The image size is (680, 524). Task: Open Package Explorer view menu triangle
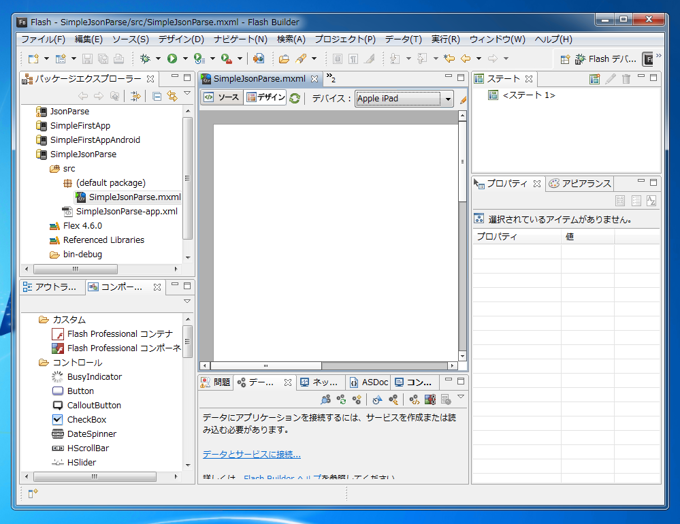187,93
